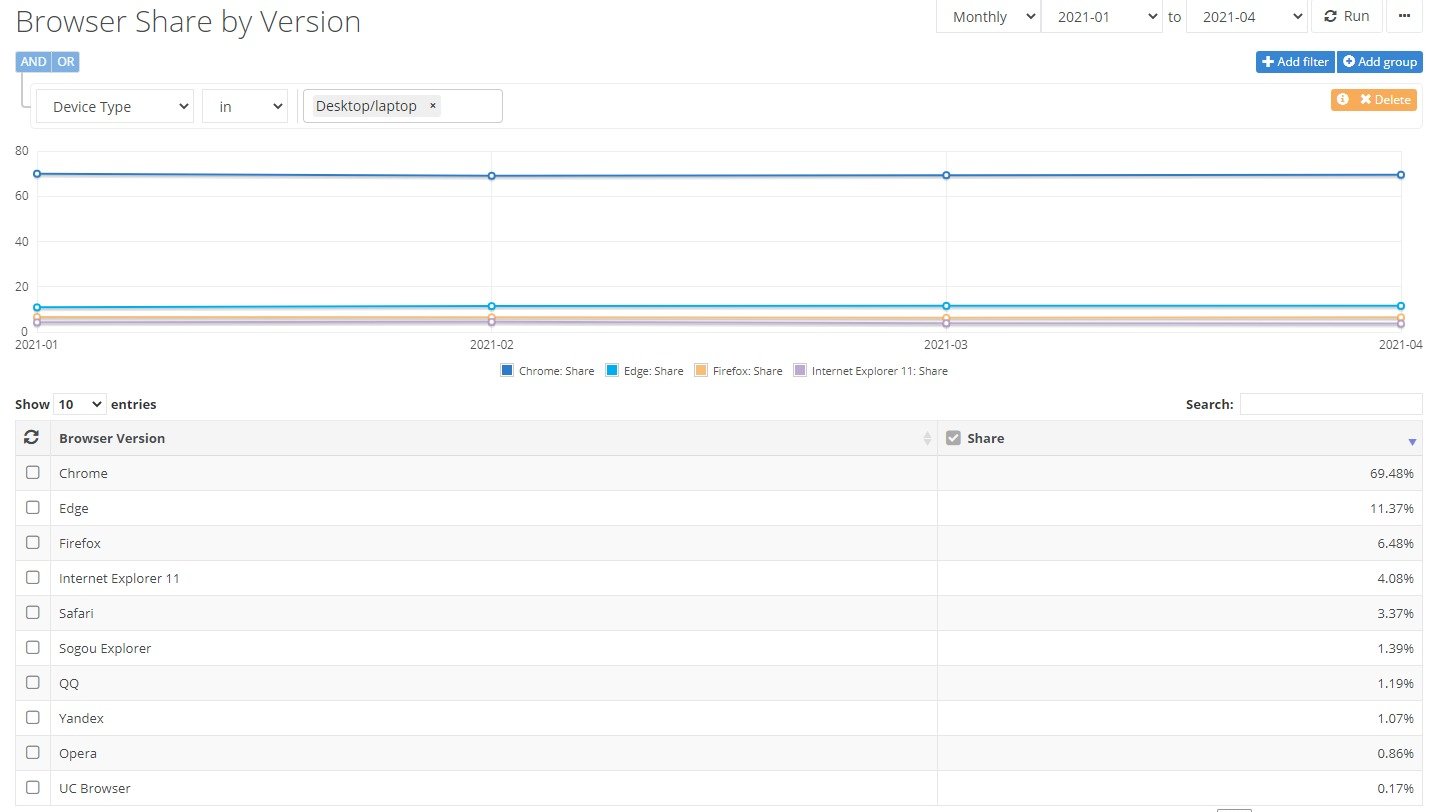Check the Safari row checkbox

[33, 612]
